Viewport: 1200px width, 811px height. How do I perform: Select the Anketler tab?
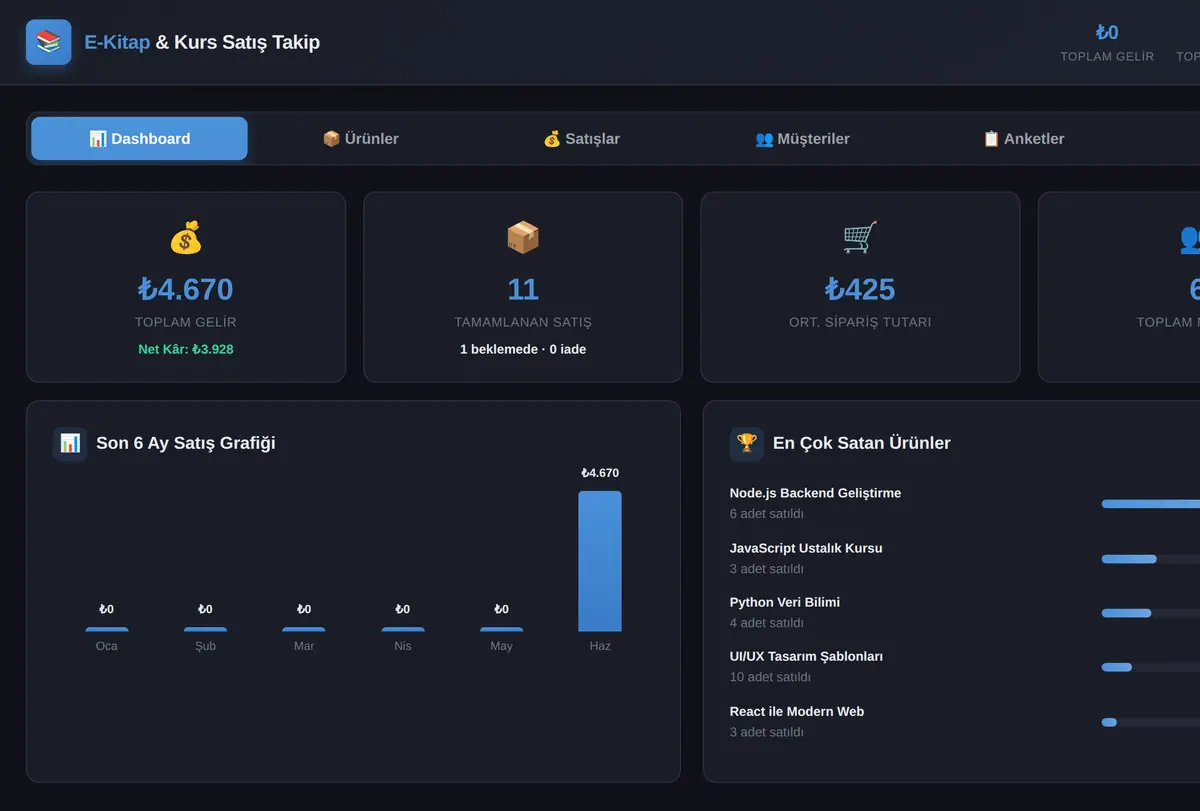point(1023,139)
